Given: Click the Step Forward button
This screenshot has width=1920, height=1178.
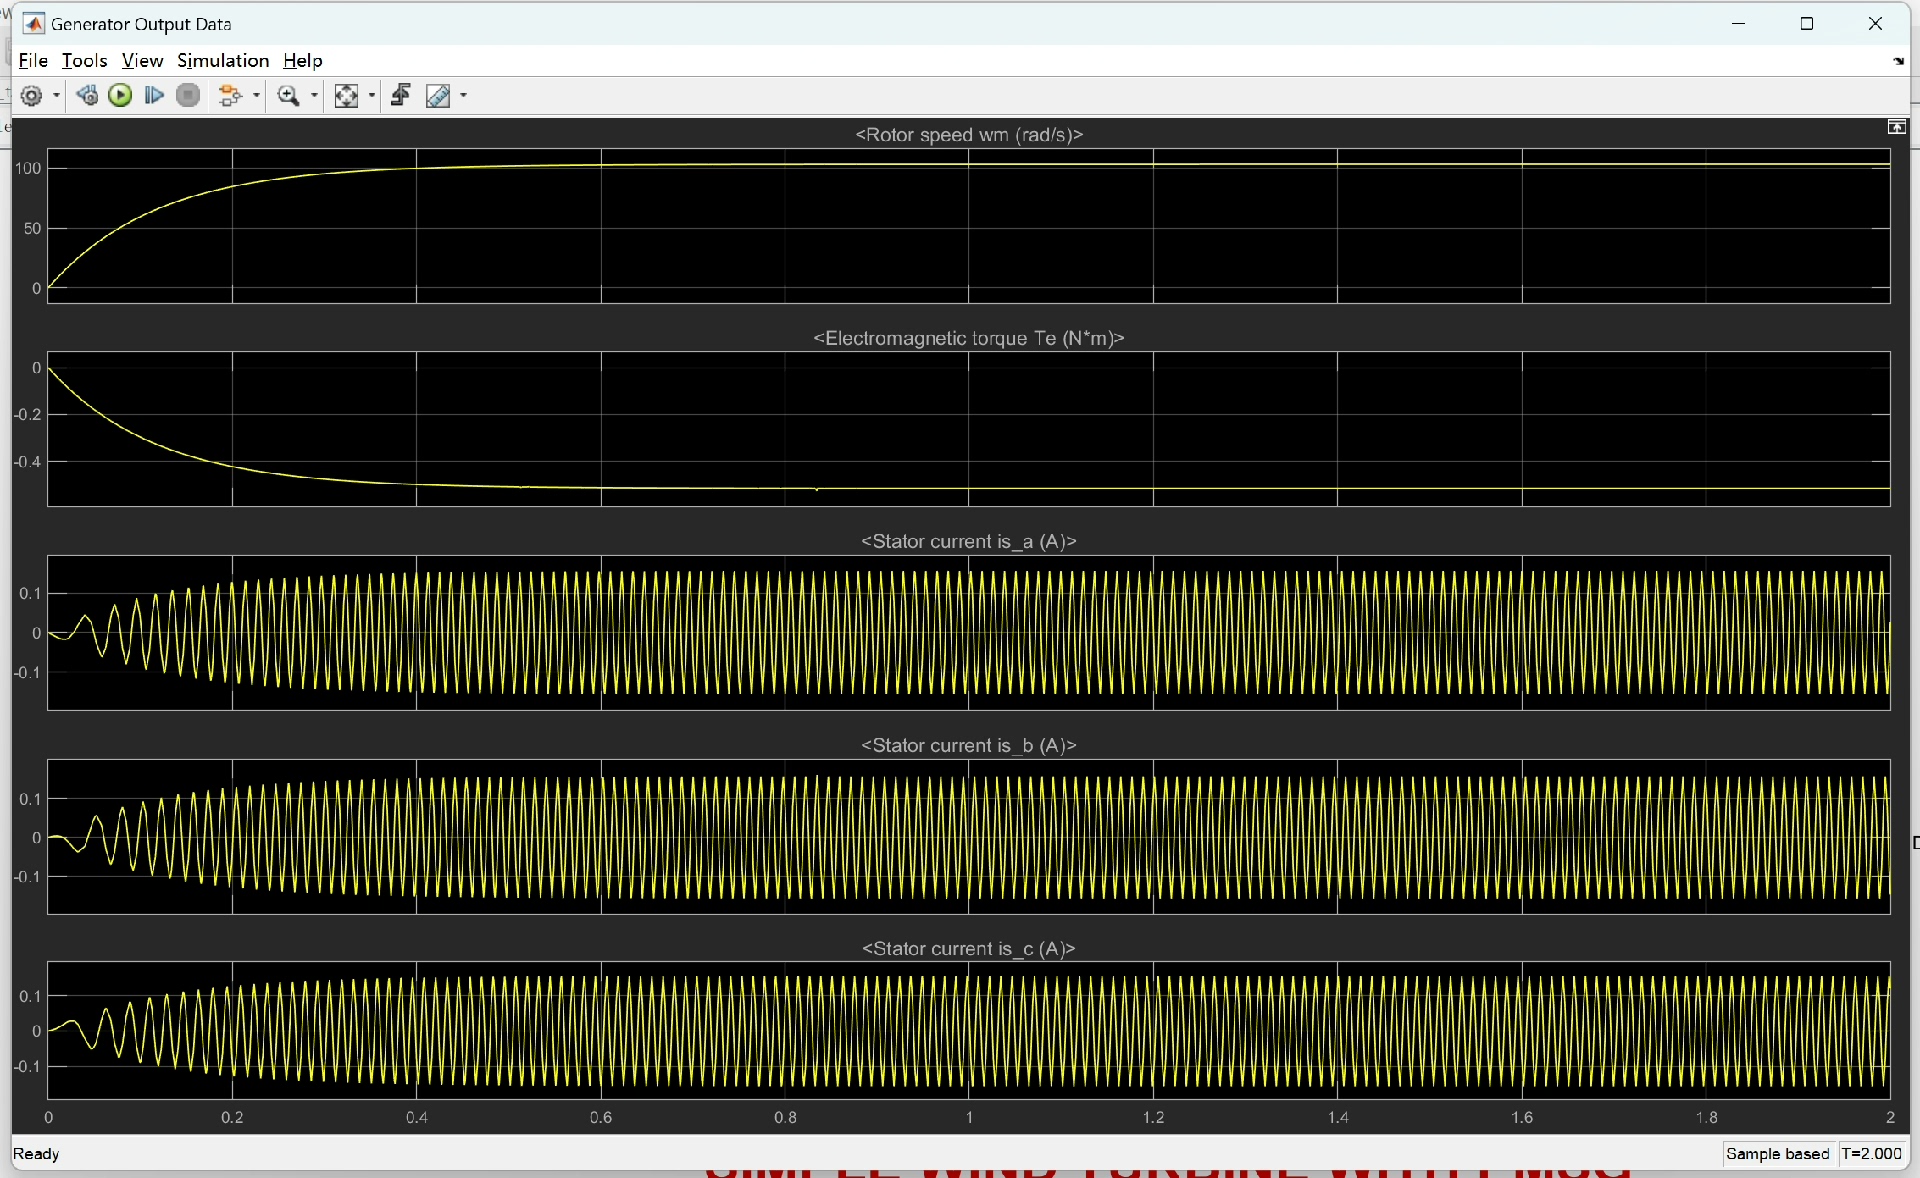Looking at the screenshot, I should pos(154,96).
